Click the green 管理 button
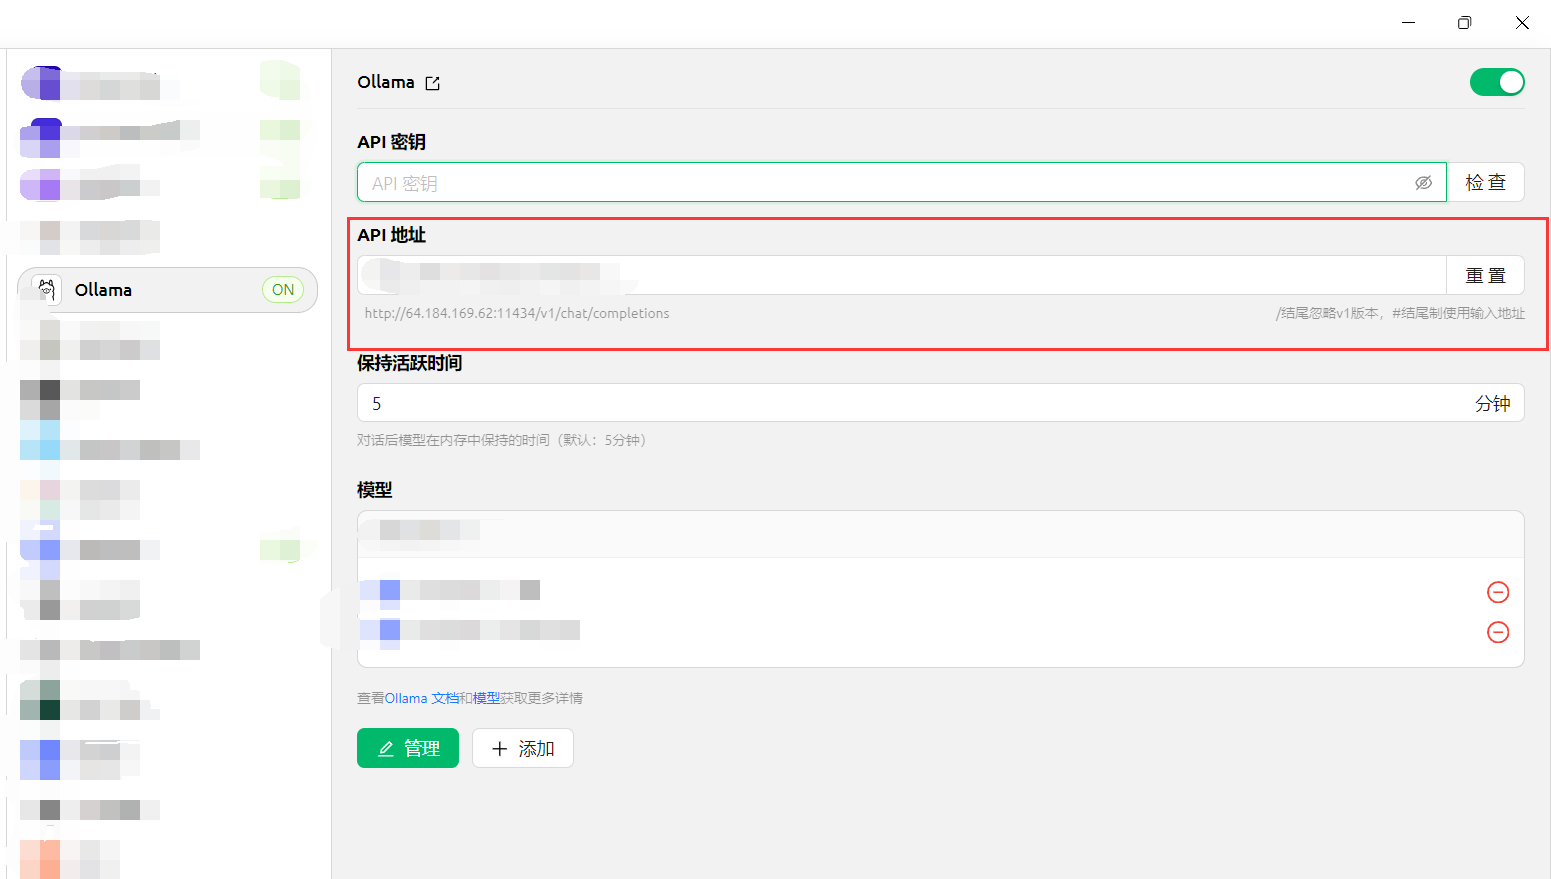The height and width of the screenshot is (879, 1551). pos(408,748)
